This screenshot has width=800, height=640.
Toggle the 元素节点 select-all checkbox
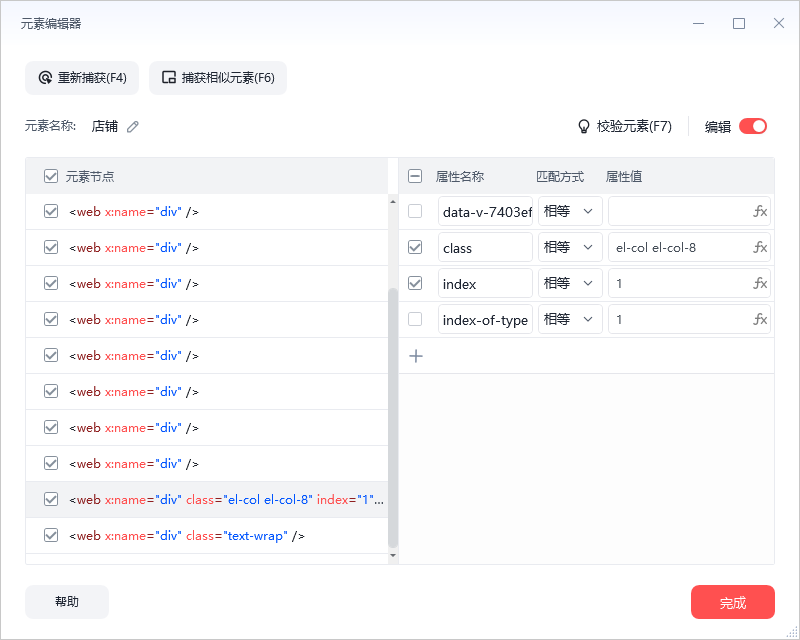51,176
